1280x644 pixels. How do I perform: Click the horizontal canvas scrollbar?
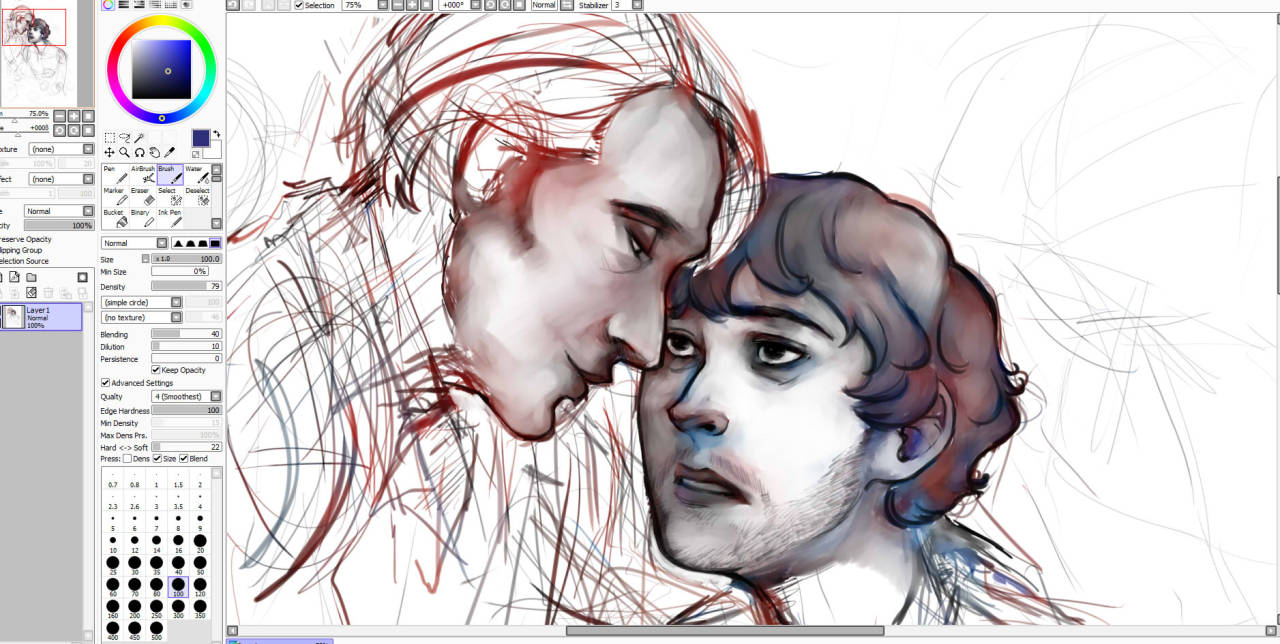coord(725,630)
